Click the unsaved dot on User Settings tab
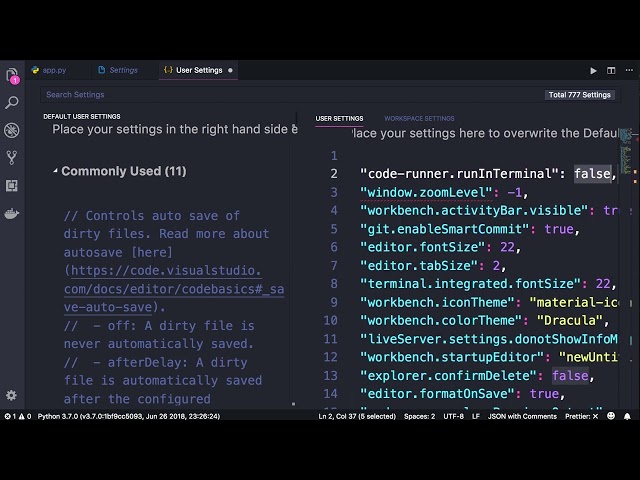640x480 pixels. pyautogui.click(x=230, y=70)
